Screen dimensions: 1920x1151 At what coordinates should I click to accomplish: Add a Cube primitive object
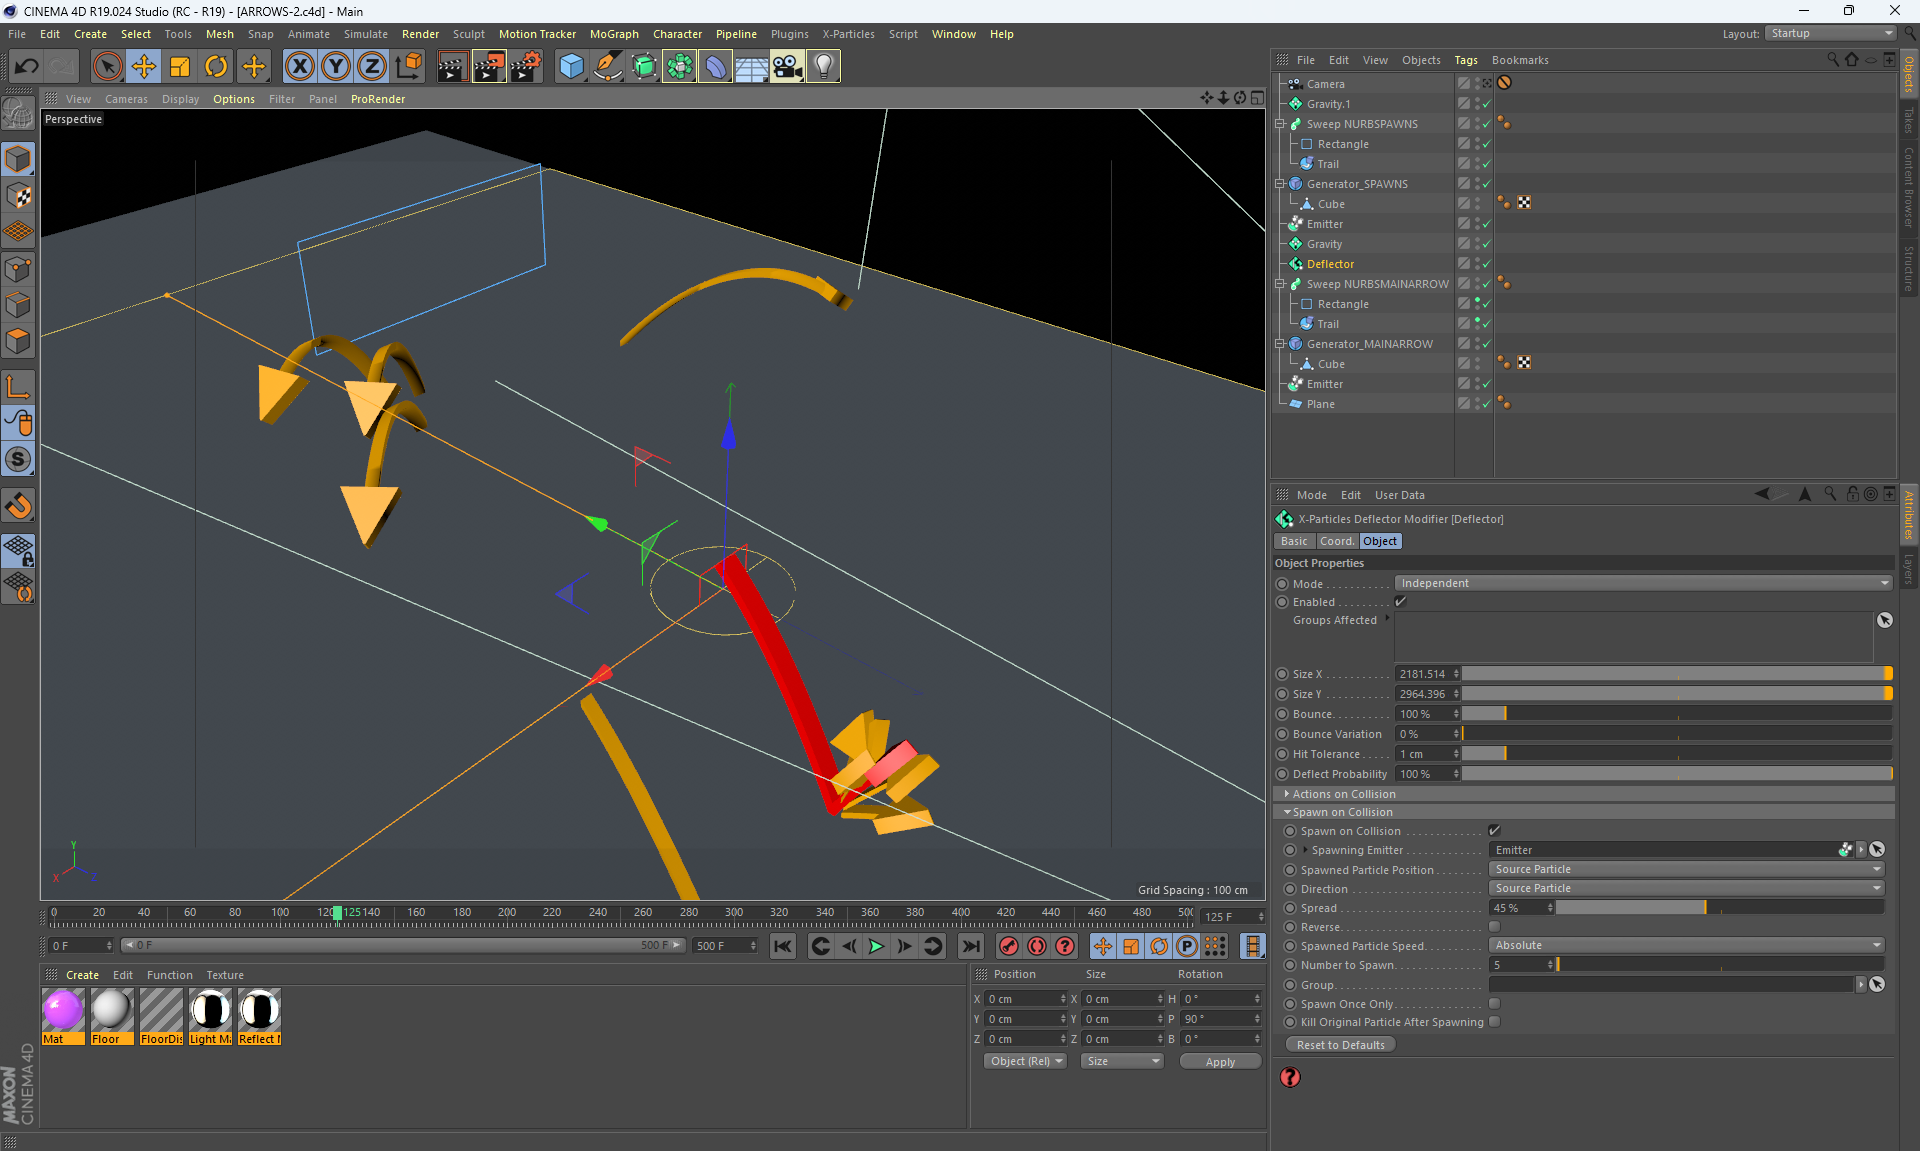click(571, 67)
